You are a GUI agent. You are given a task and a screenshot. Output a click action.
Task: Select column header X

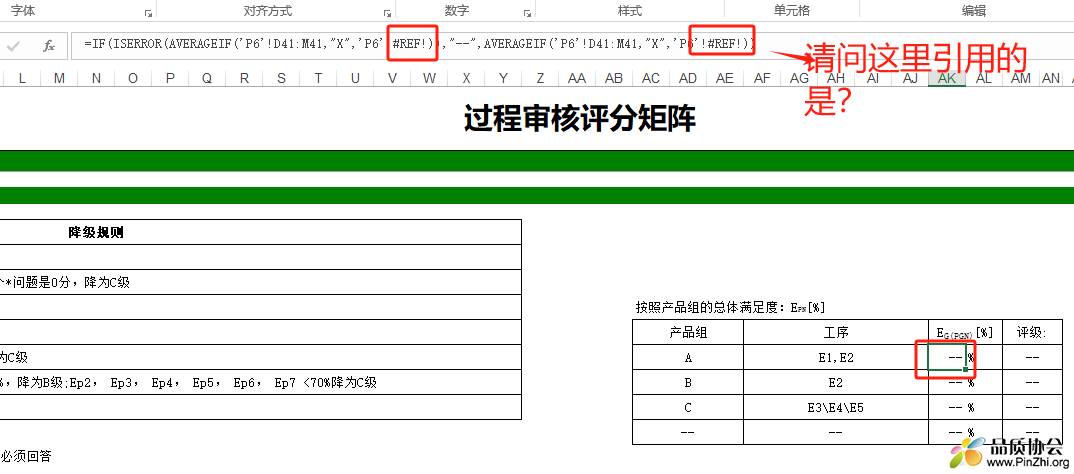click(466, 78)
